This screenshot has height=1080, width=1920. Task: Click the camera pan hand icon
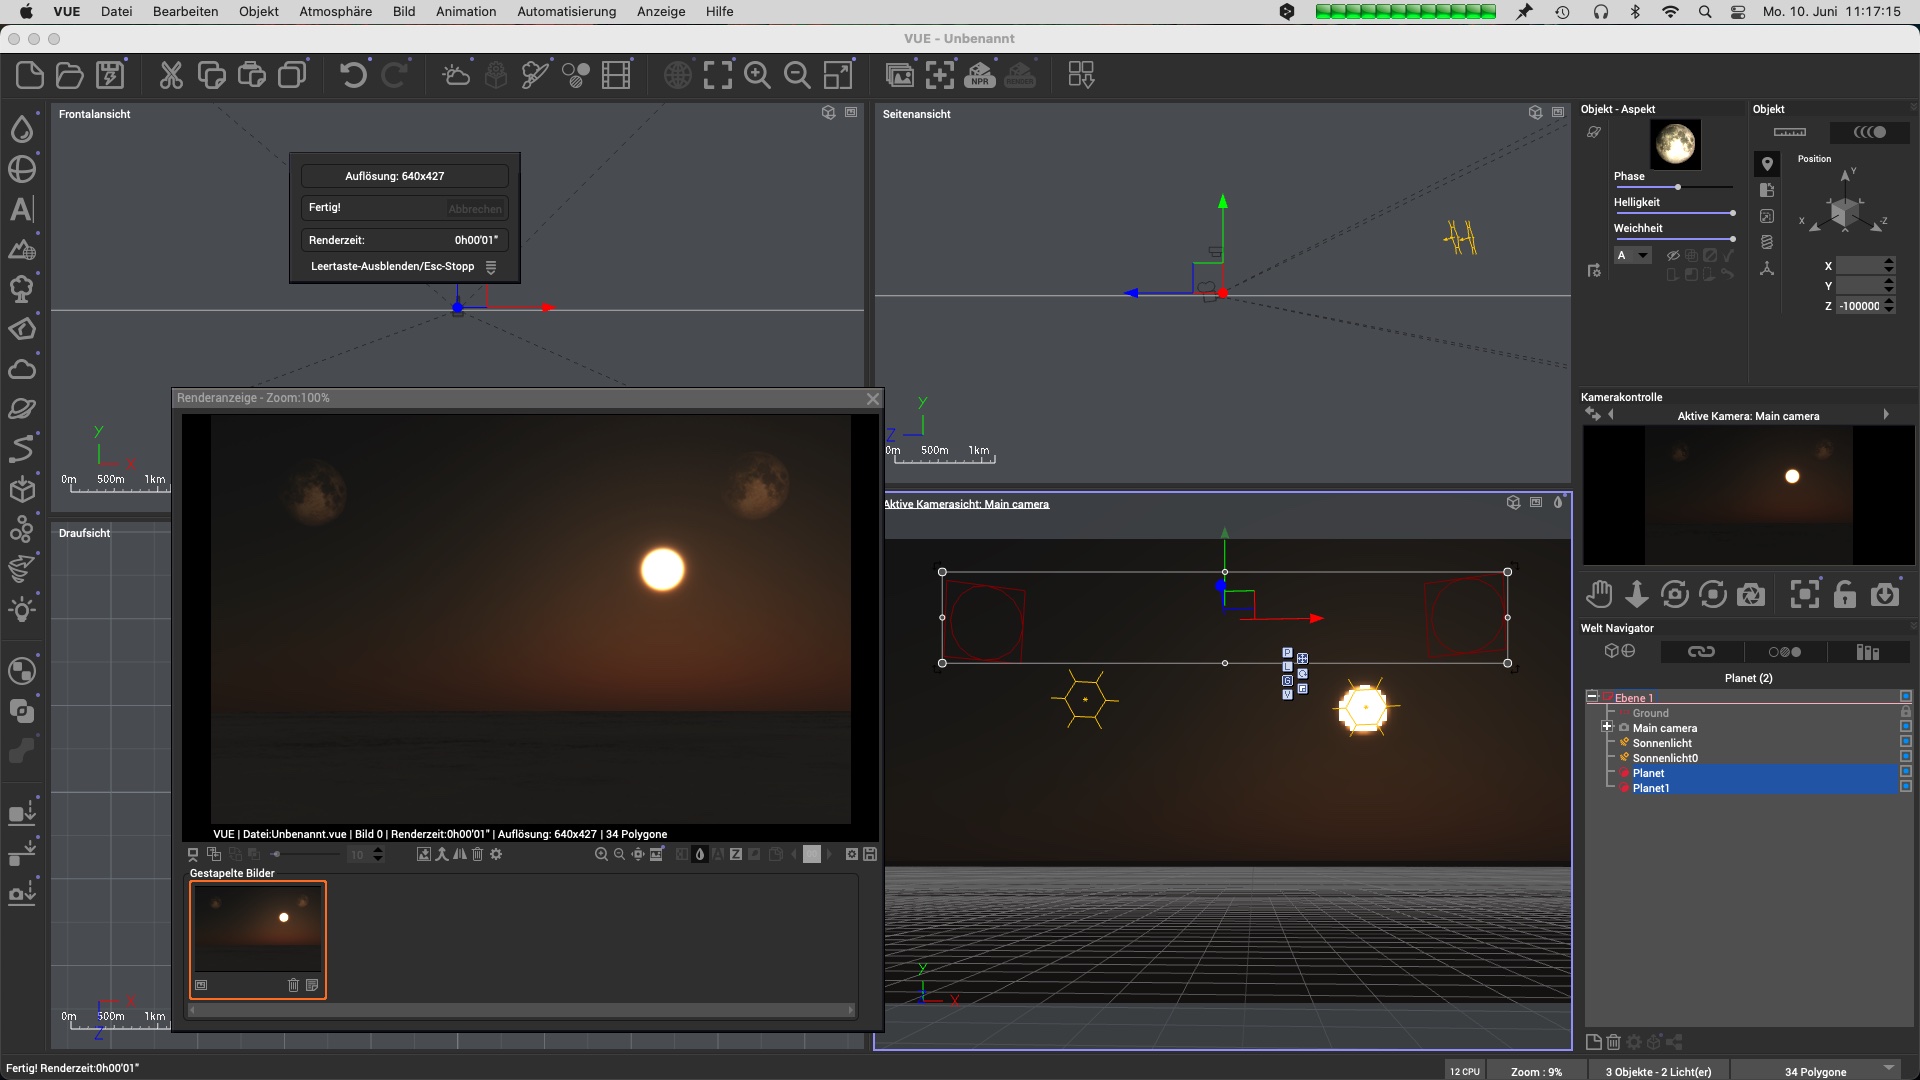pyautogui.click(x=1598, y=594)
